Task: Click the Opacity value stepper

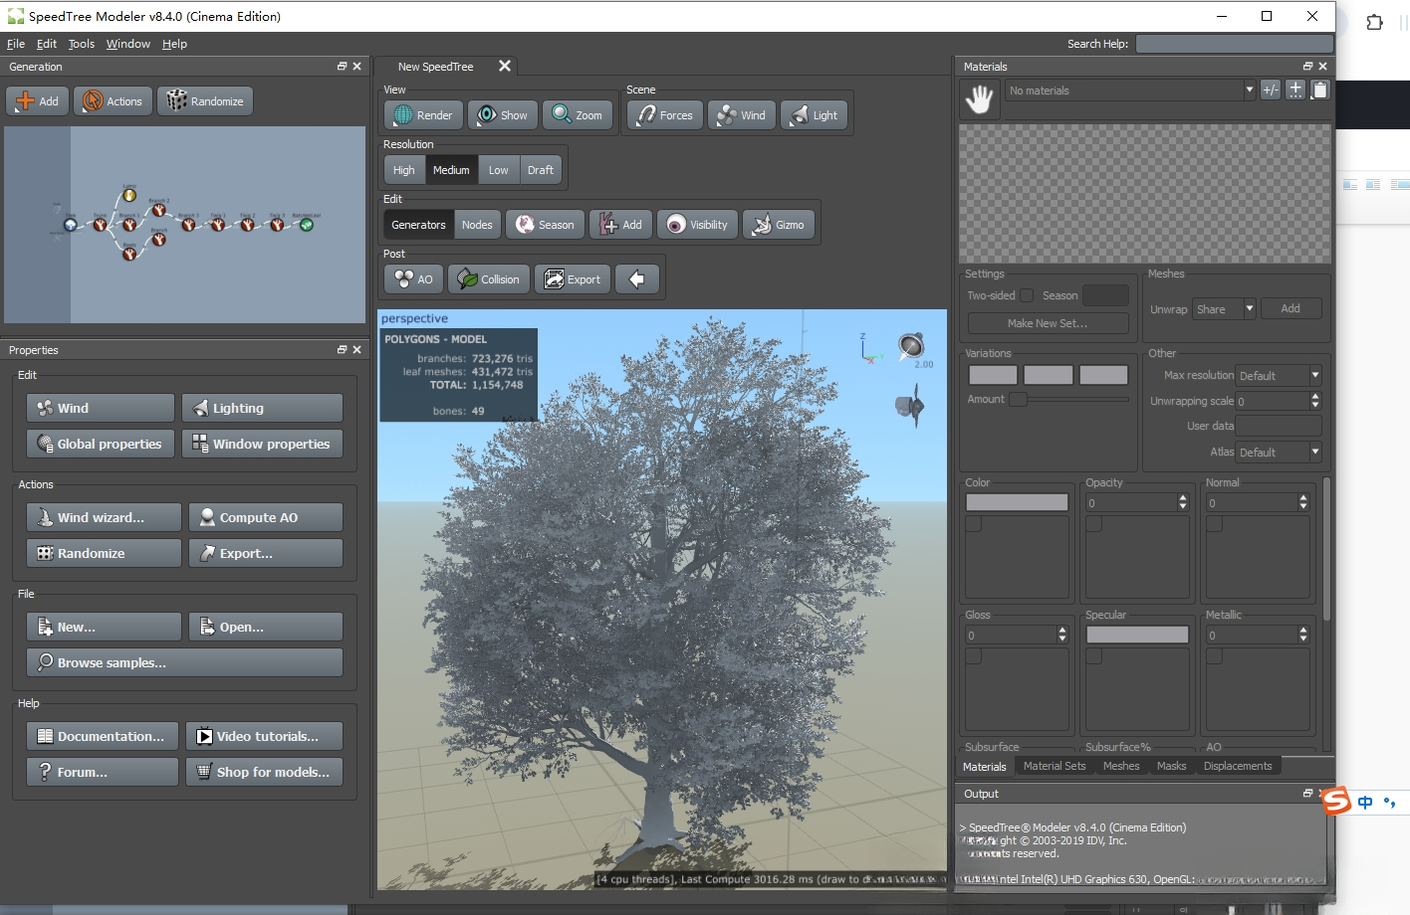Action: [x=1183, y=503]
